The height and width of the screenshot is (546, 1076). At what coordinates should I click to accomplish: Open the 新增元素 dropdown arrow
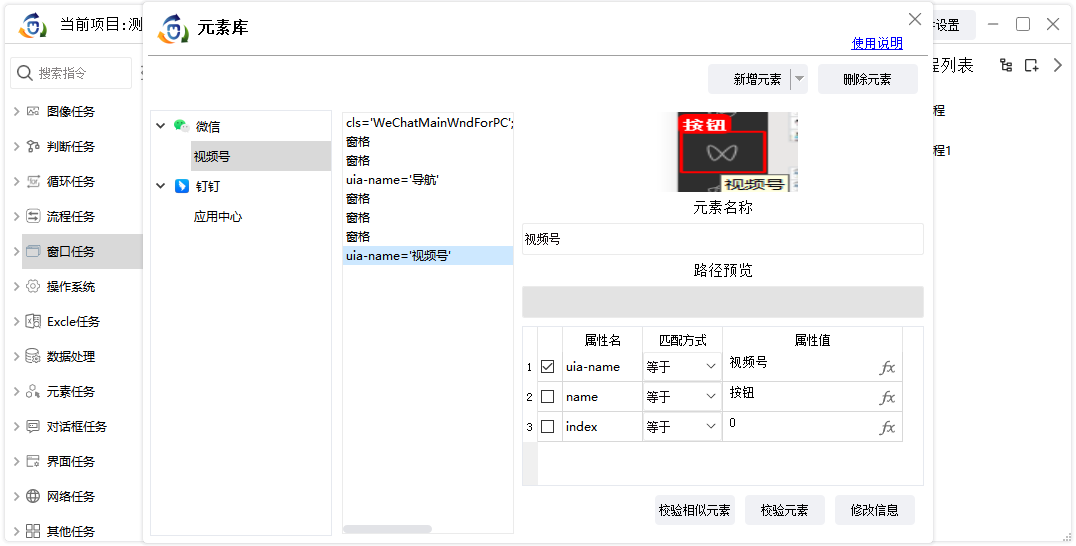799,79
